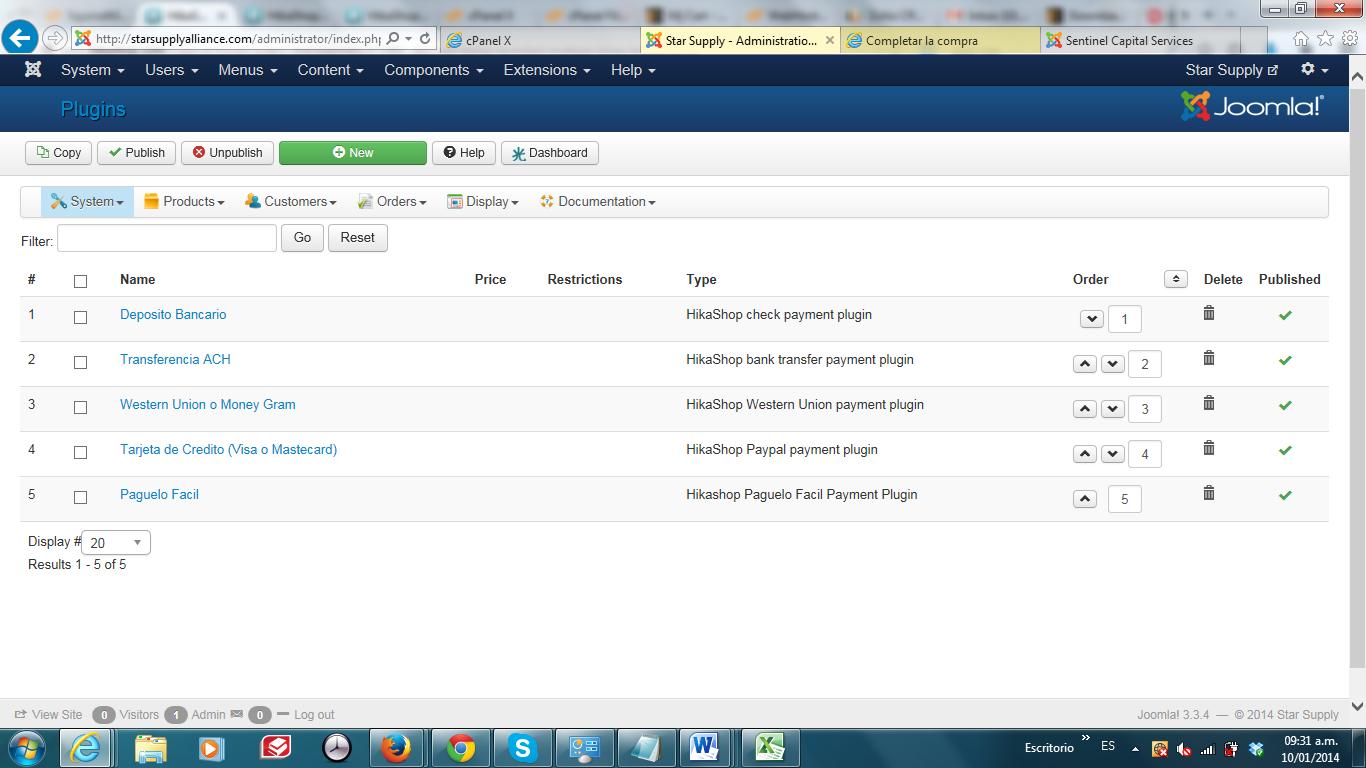The width and height of the screenshot is (1366, 768).
Task: Open Firefox from the Windows taskbar
Action: (396, 748)
